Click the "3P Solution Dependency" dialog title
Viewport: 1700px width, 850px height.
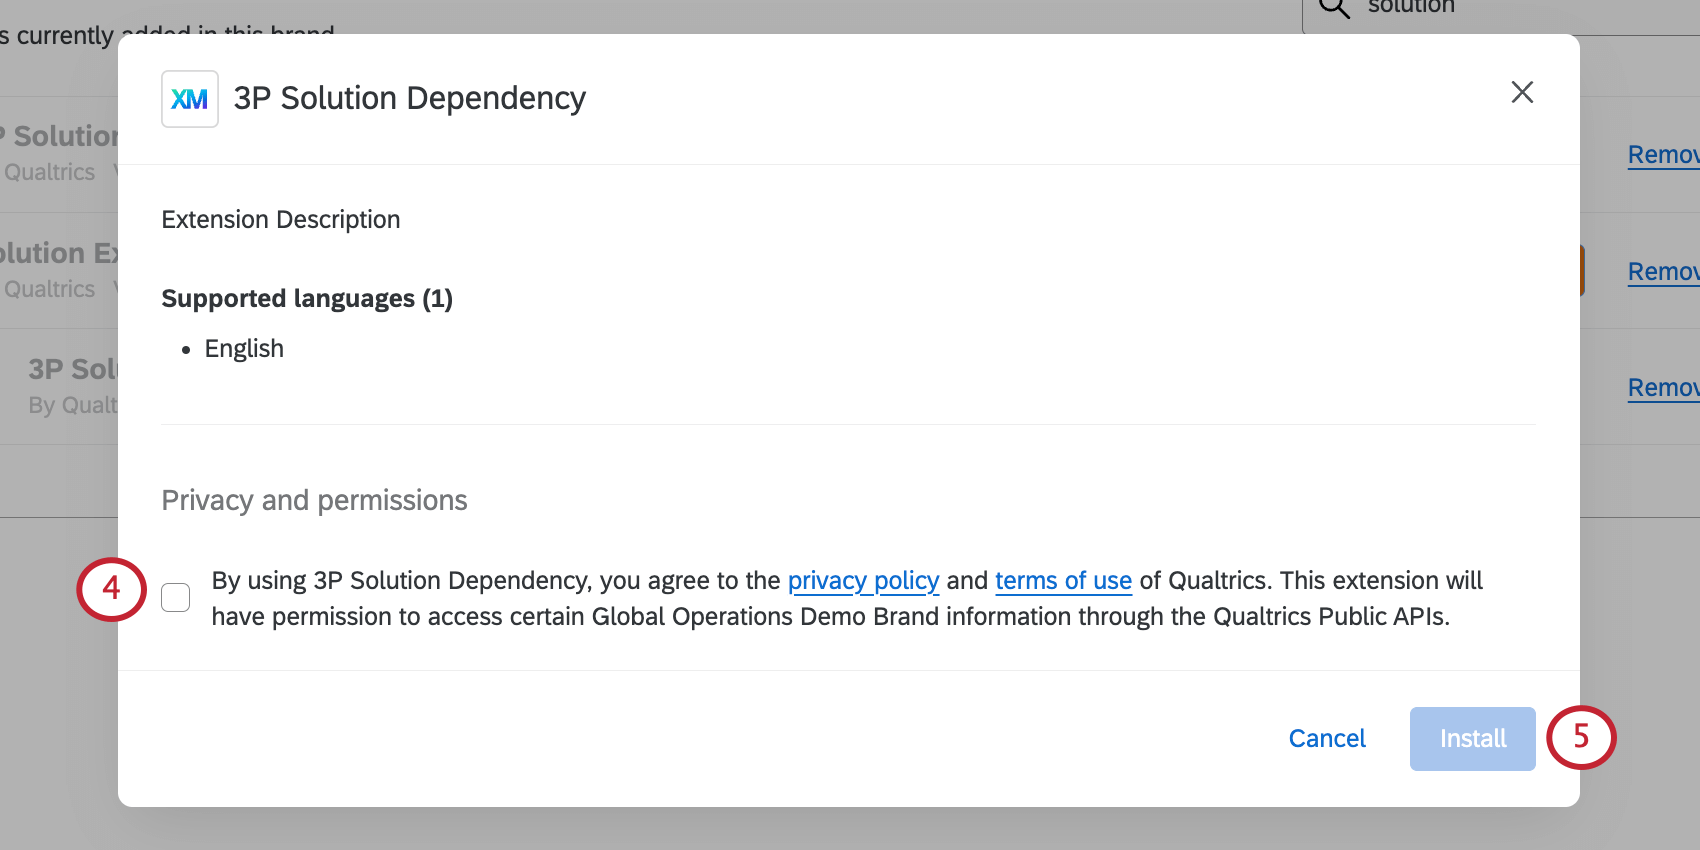pos(409,99)
